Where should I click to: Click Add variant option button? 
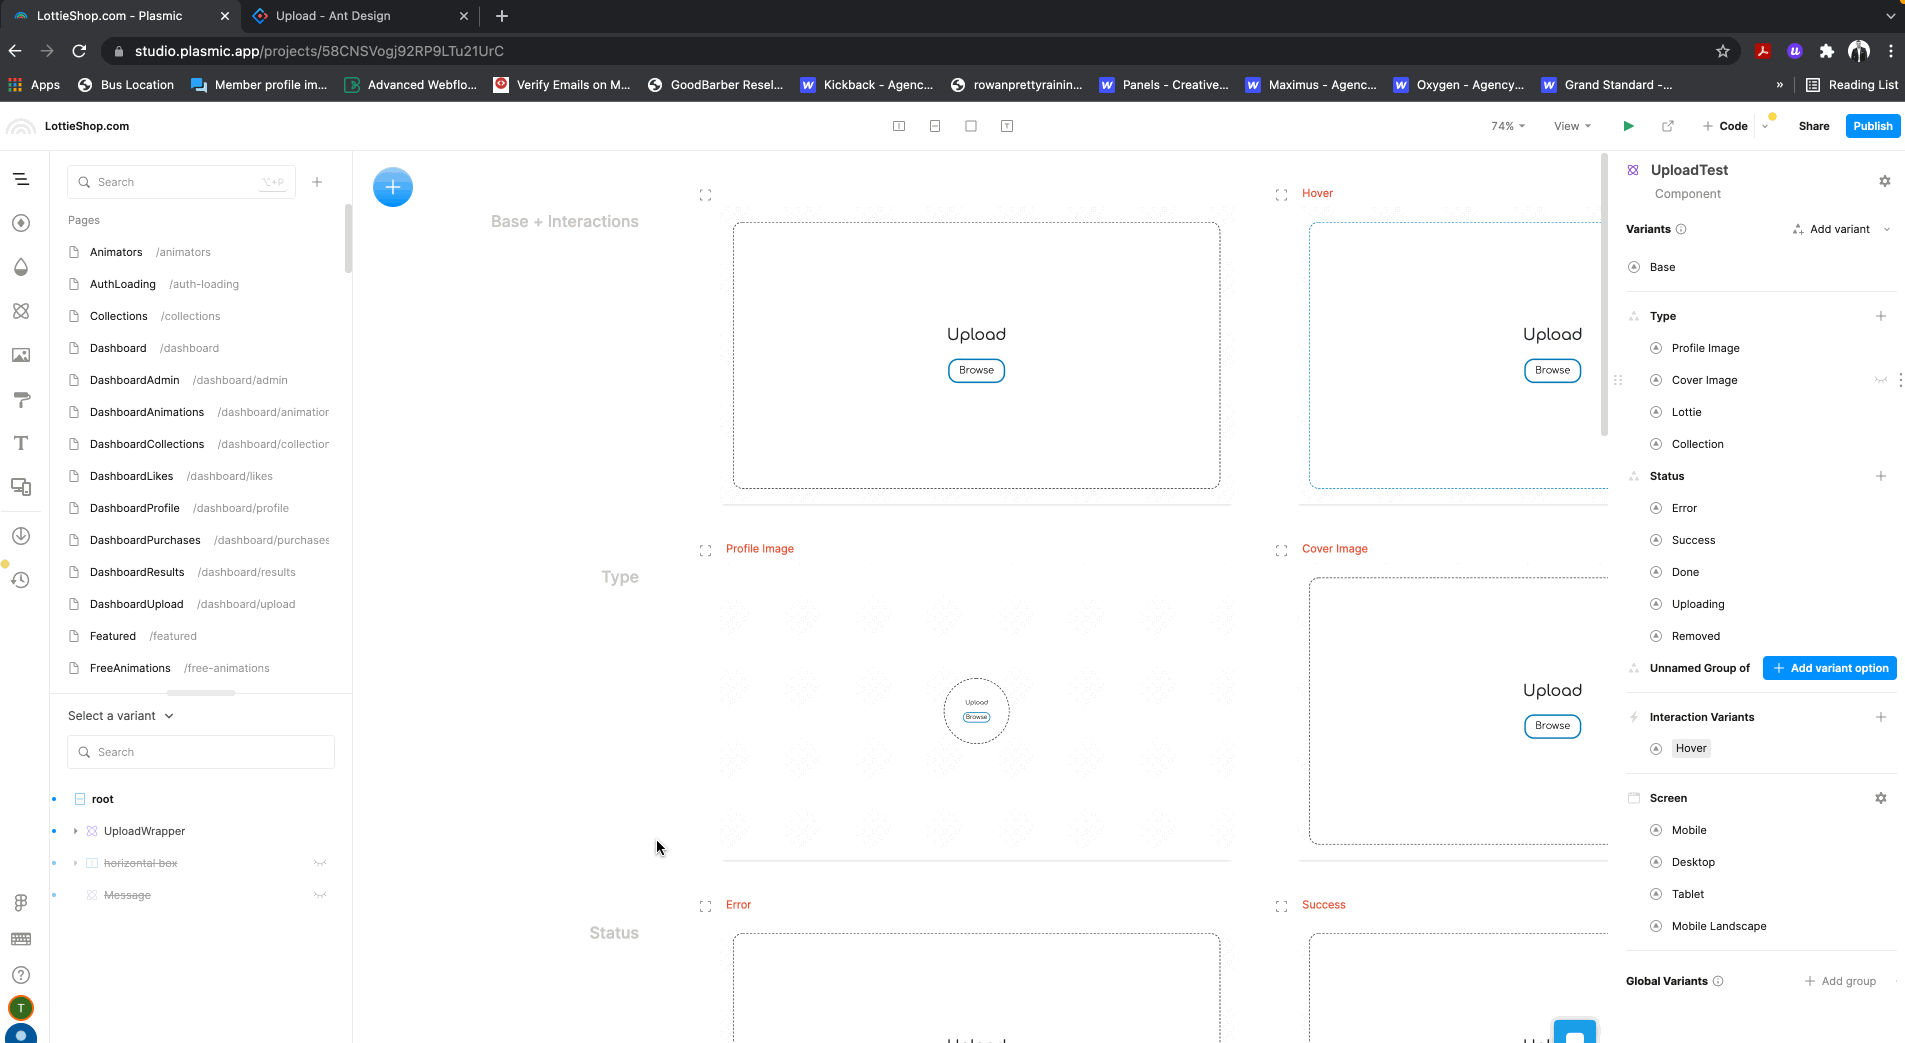[x=1830, y=668]
